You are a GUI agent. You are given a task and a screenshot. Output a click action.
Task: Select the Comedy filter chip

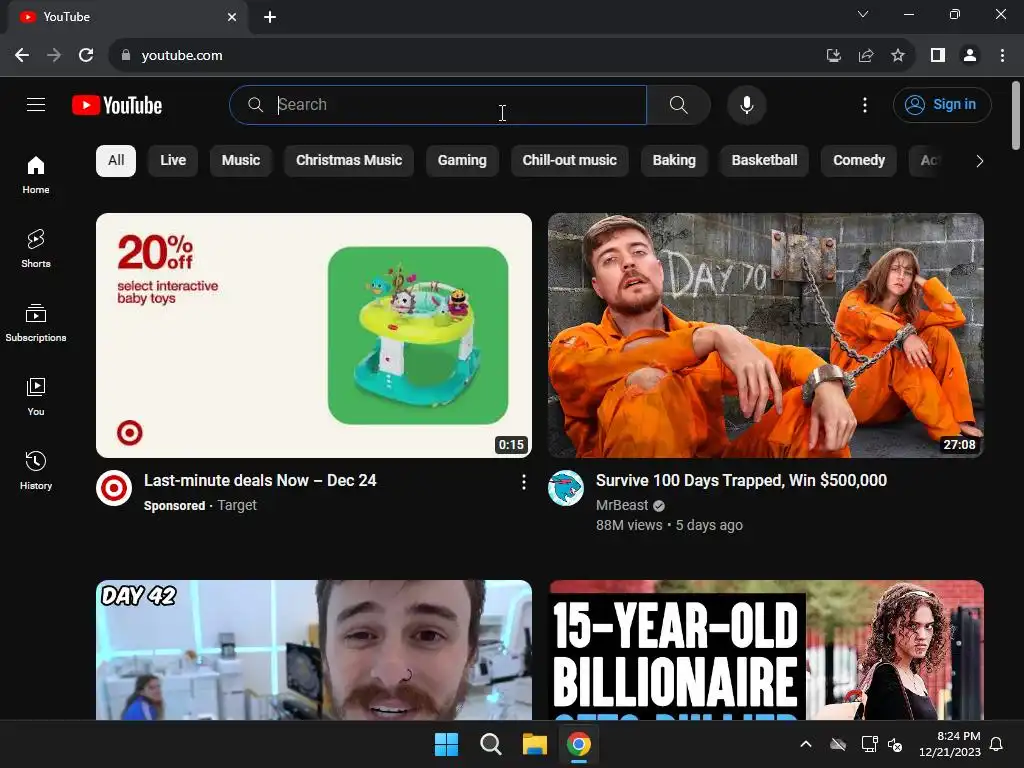click(859, 161)
